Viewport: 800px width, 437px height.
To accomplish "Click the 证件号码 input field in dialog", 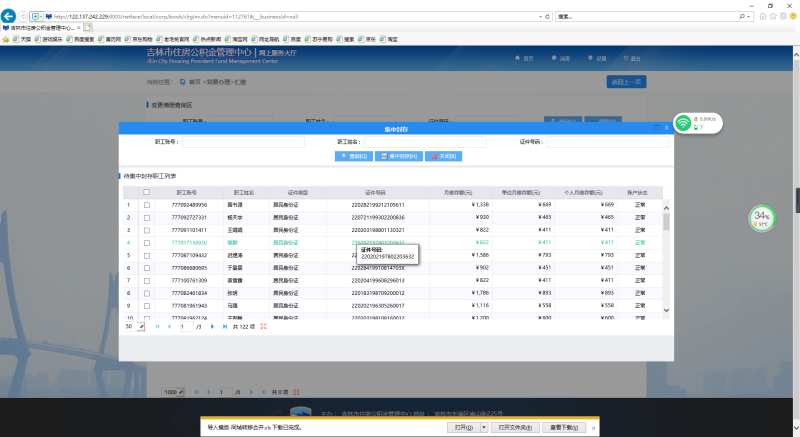I will pyautogui.click(x=607, y=142).
